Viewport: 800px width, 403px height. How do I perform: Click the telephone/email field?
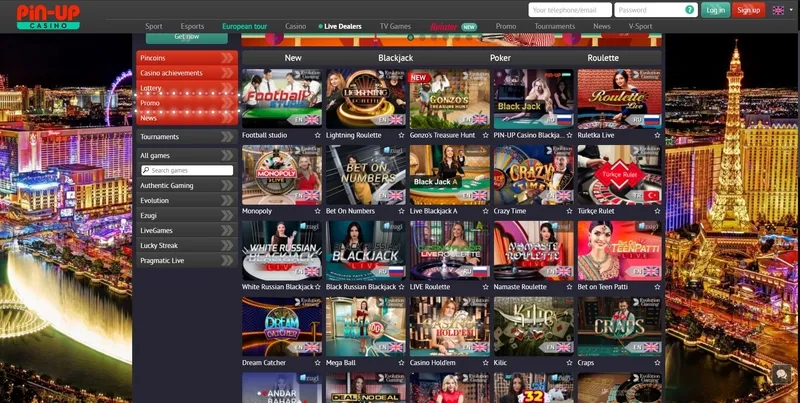pos(570,10)
